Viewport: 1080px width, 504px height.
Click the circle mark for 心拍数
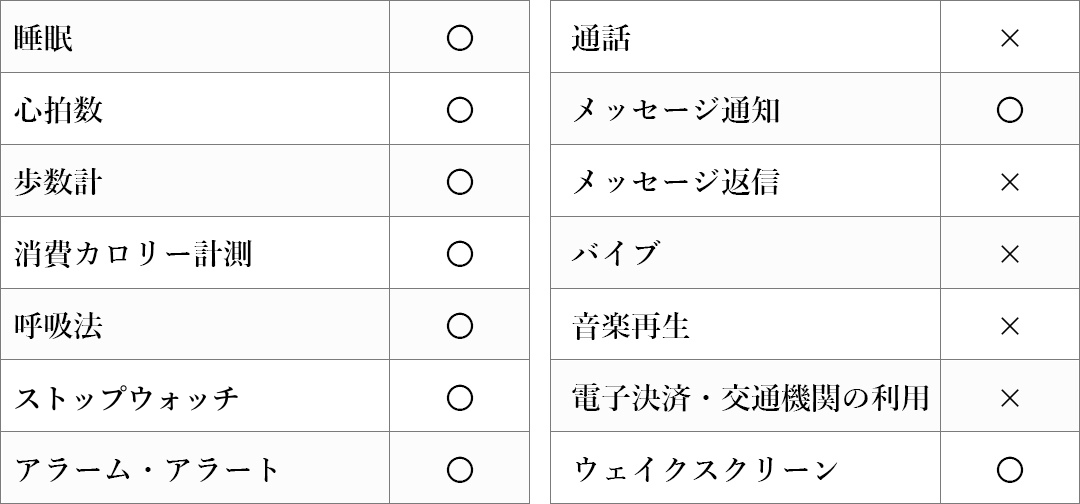459,110
